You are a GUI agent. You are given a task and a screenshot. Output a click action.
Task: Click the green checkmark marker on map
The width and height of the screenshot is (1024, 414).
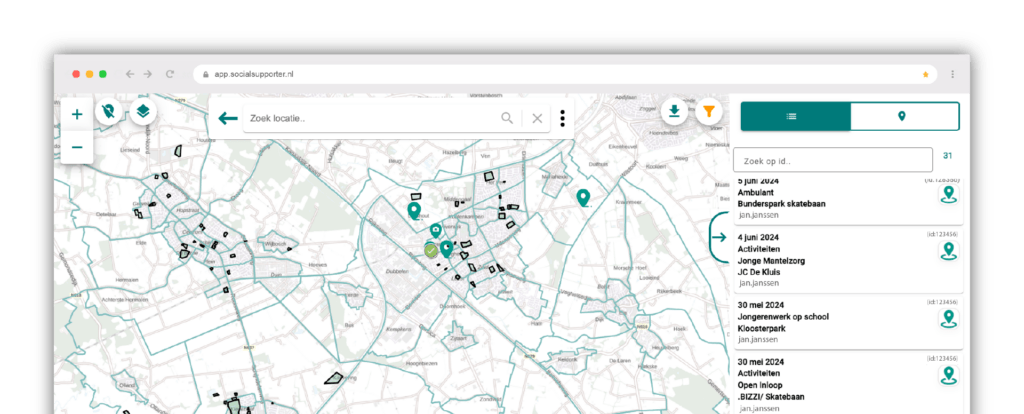coord(431,250)
